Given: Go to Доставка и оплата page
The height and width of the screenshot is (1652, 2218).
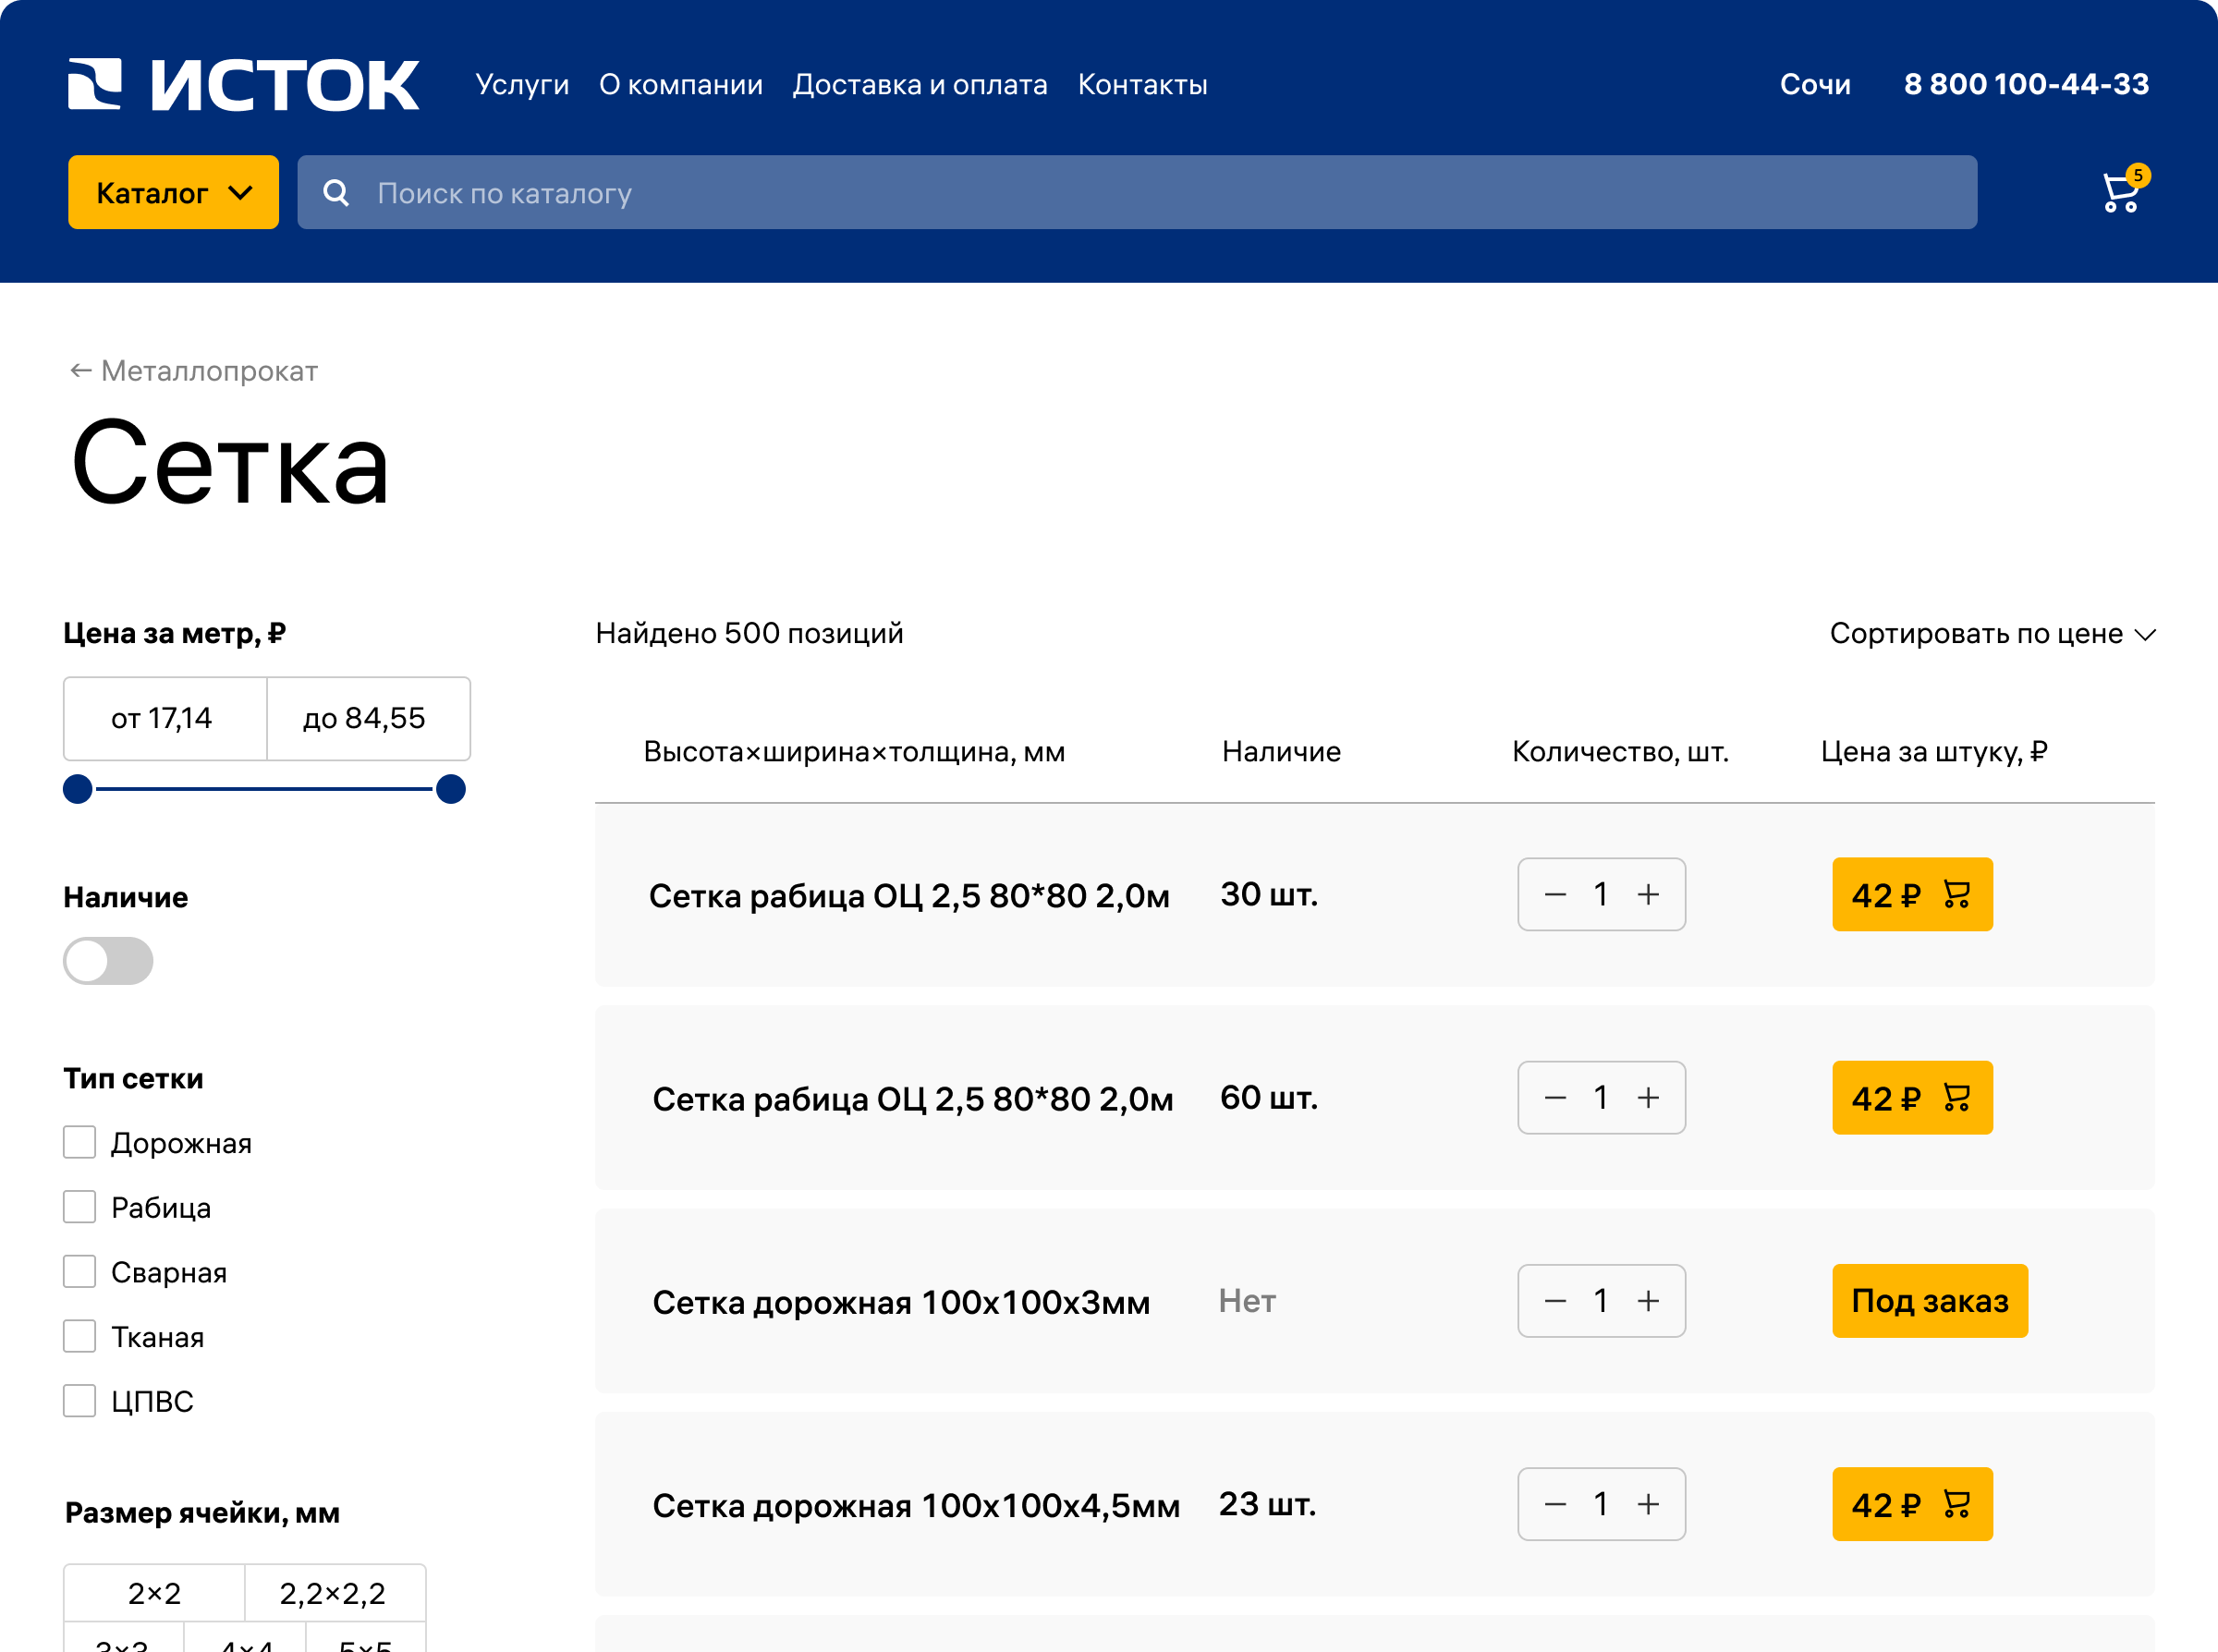Looking at the screenshot, I should [x=919, y=85].
